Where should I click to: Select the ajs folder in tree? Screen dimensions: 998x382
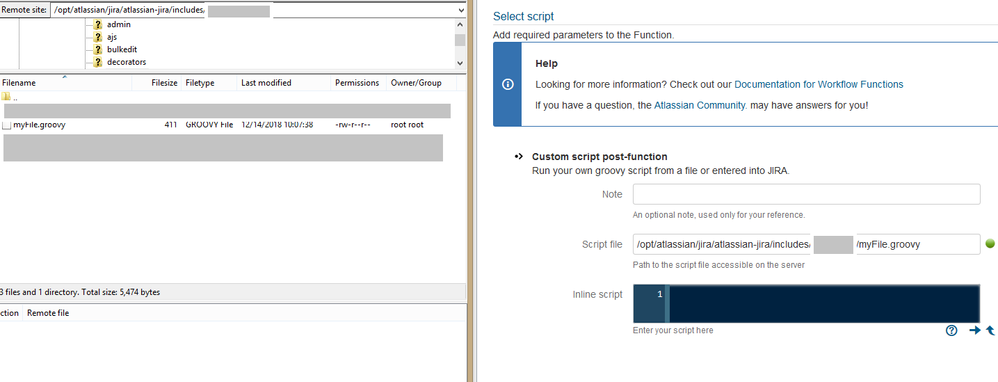[x=111, y=37]
